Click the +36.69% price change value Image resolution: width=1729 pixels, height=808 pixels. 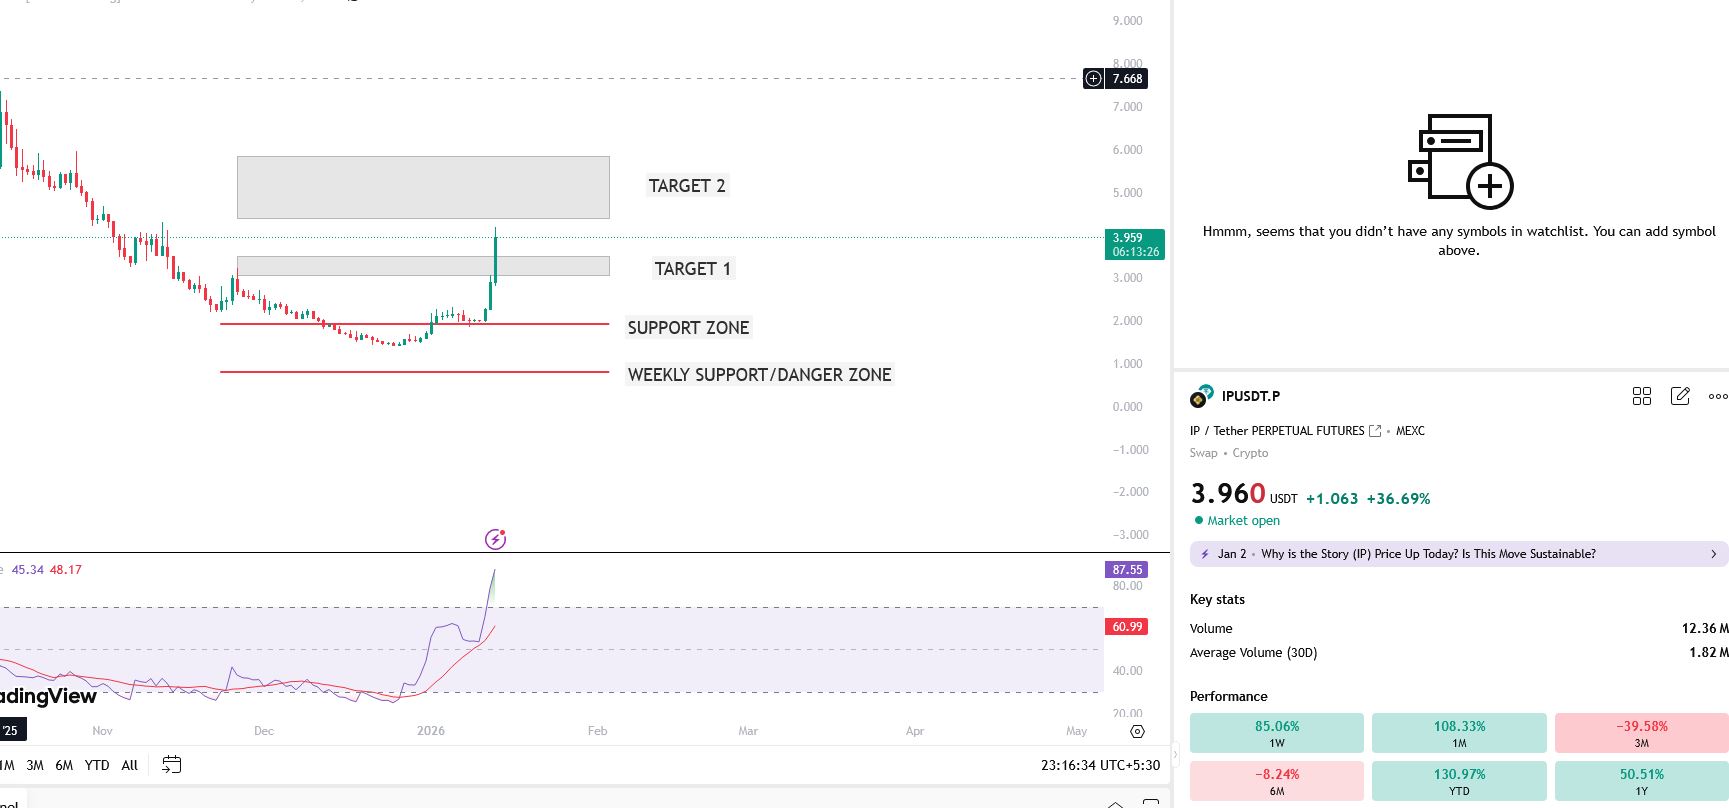1398,499
